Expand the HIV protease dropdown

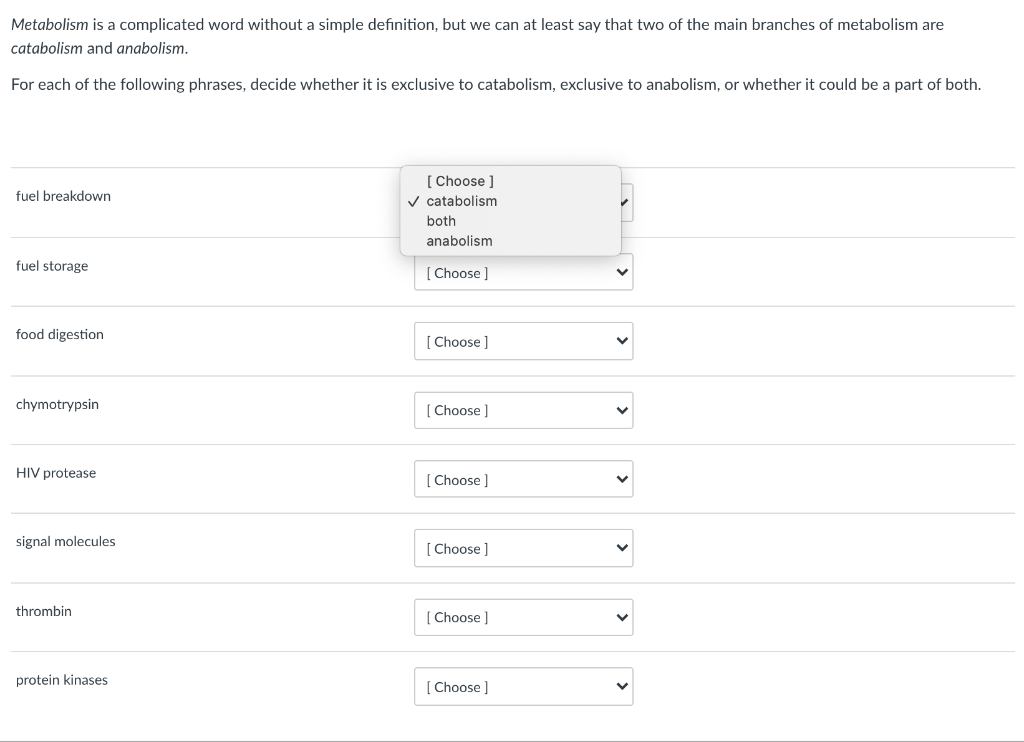click(x=523, y=480)
